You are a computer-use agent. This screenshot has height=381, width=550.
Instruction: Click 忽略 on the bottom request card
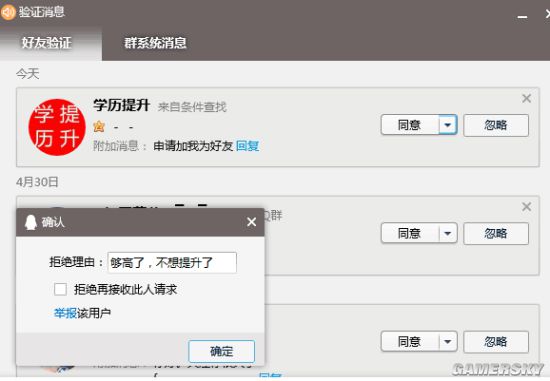[496, 342]
